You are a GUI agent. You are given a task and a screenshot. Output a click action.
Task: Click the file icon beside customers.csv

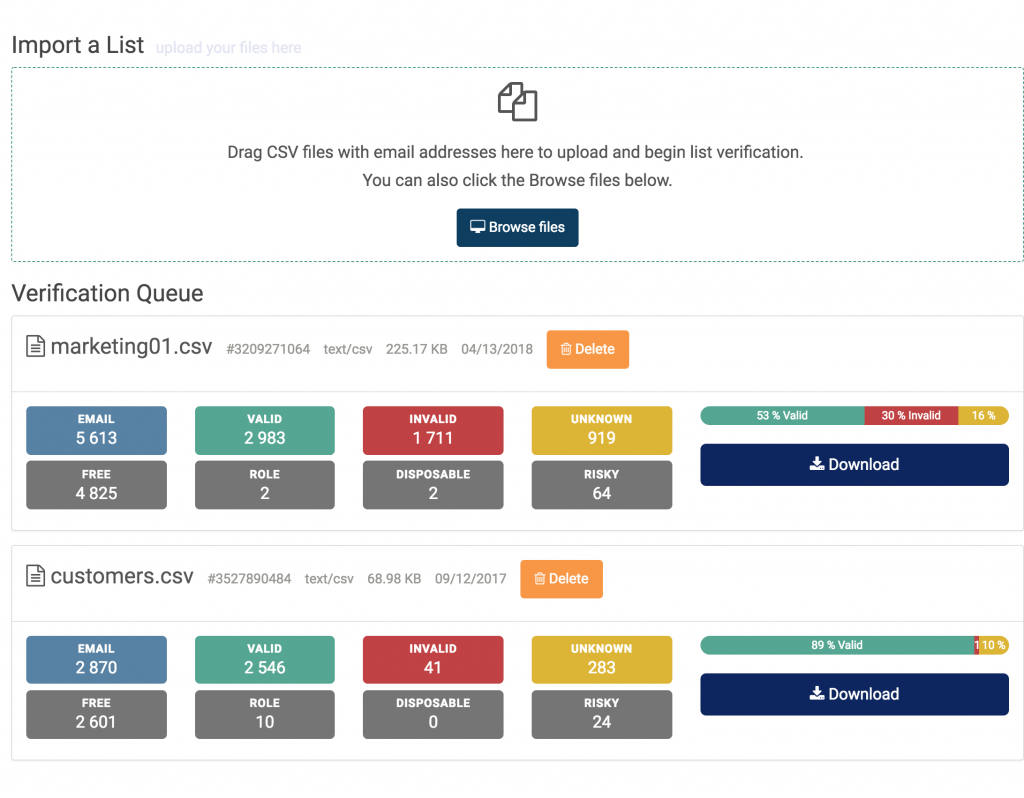[x=35, y=576]
